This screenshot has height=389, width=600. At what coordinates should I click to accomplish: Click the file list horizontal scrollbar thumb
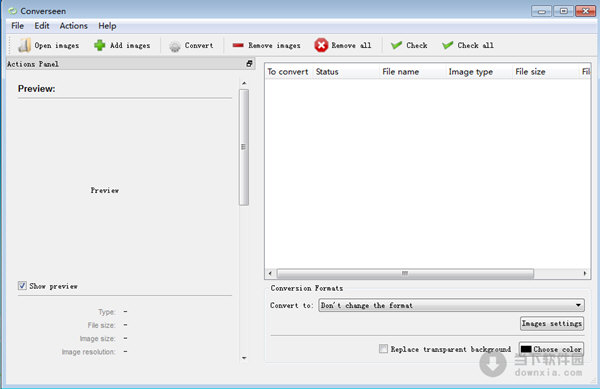click(x=405, y=273)
